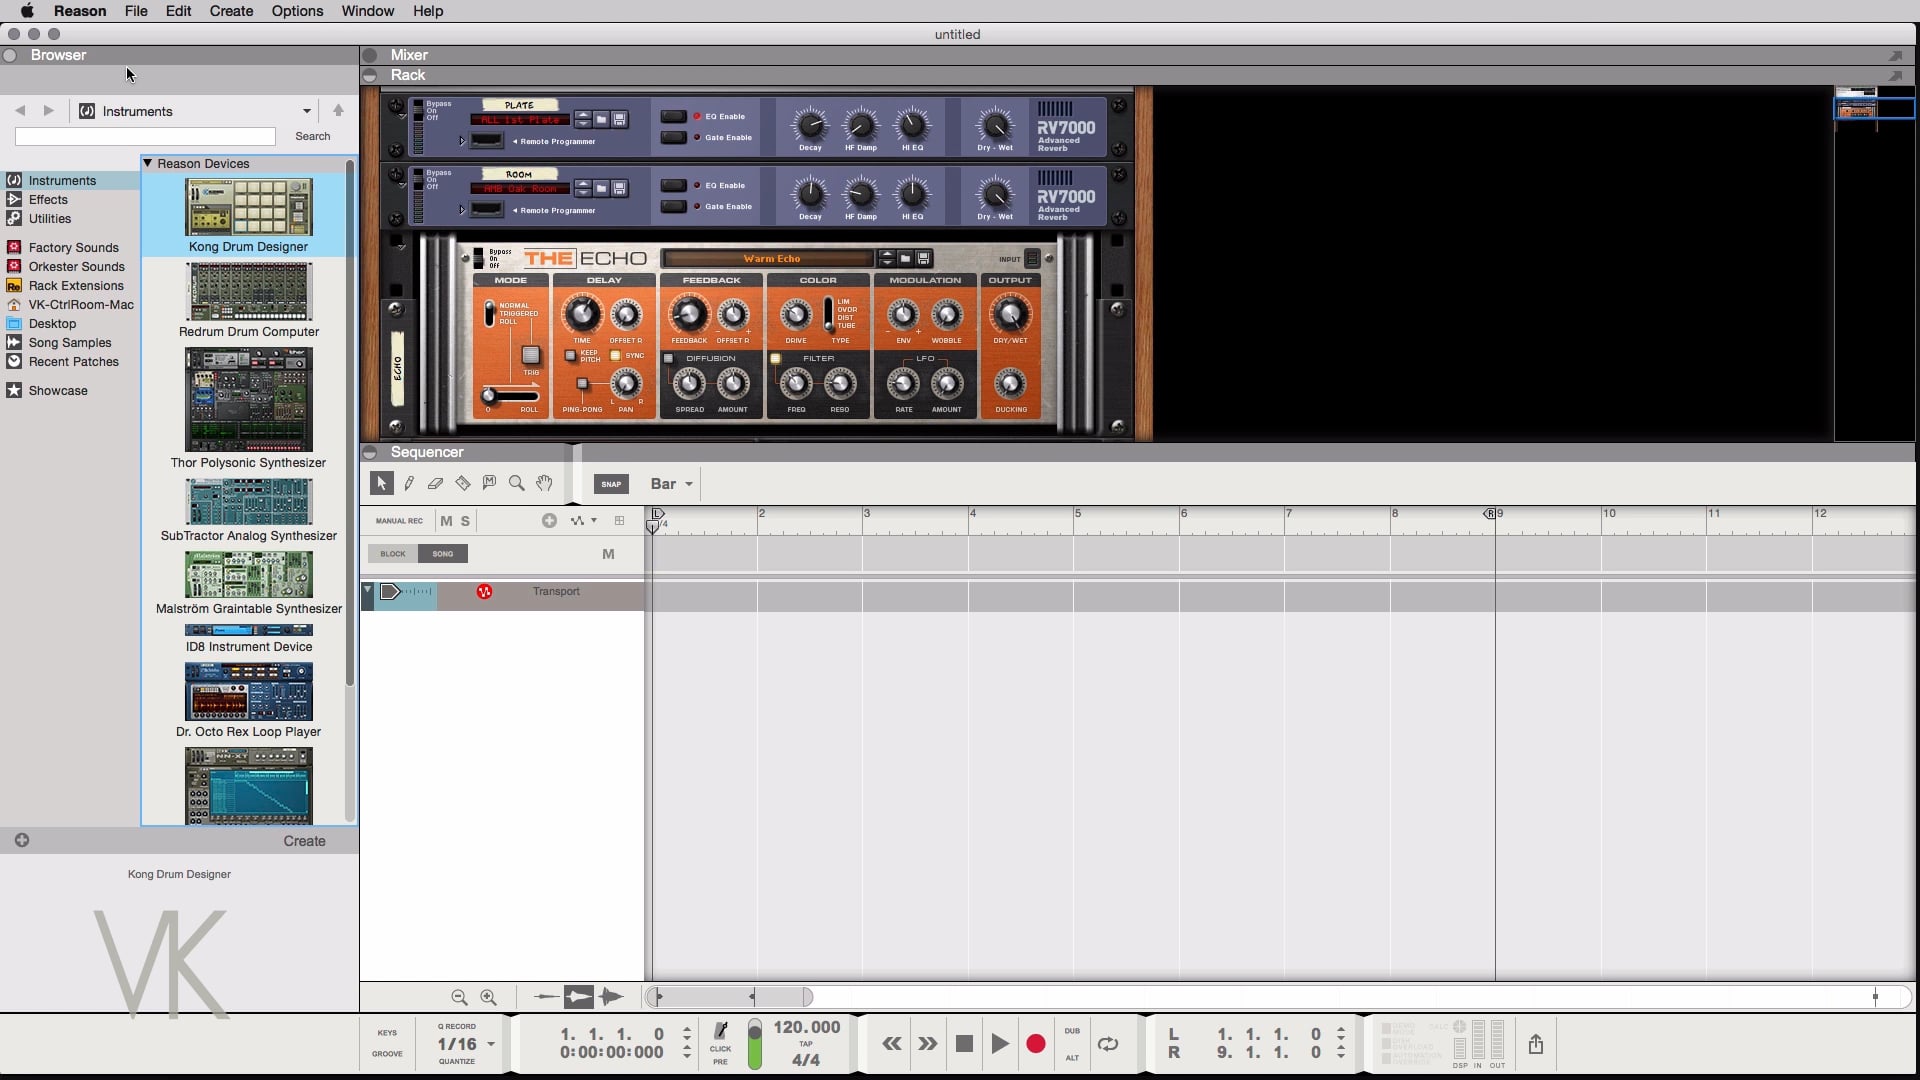Image resolution: width=1920 pixels, height=1080 pixels.
Task: Select the Pencil tool in sequencer toolbar
Action: pyautogui.click(x=409, y=484)
